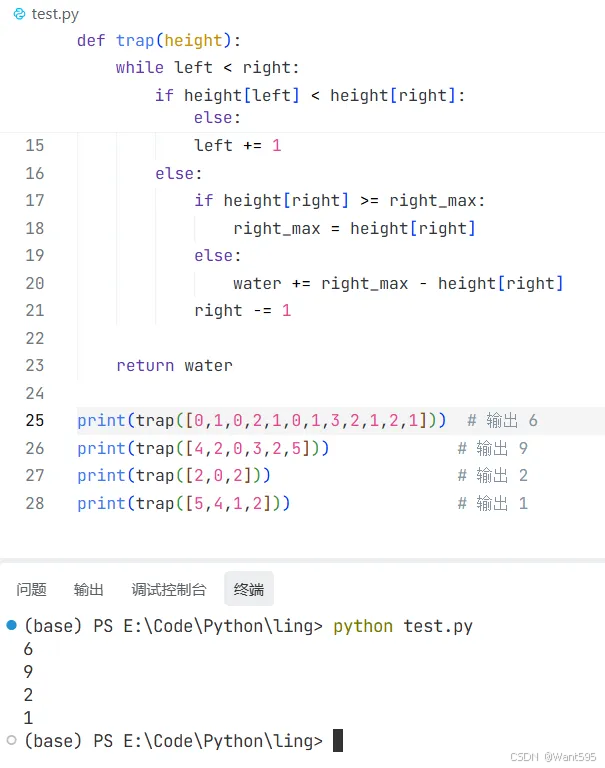
Task: Click 'else:' on line 16
Action: (x=178, y=173)
